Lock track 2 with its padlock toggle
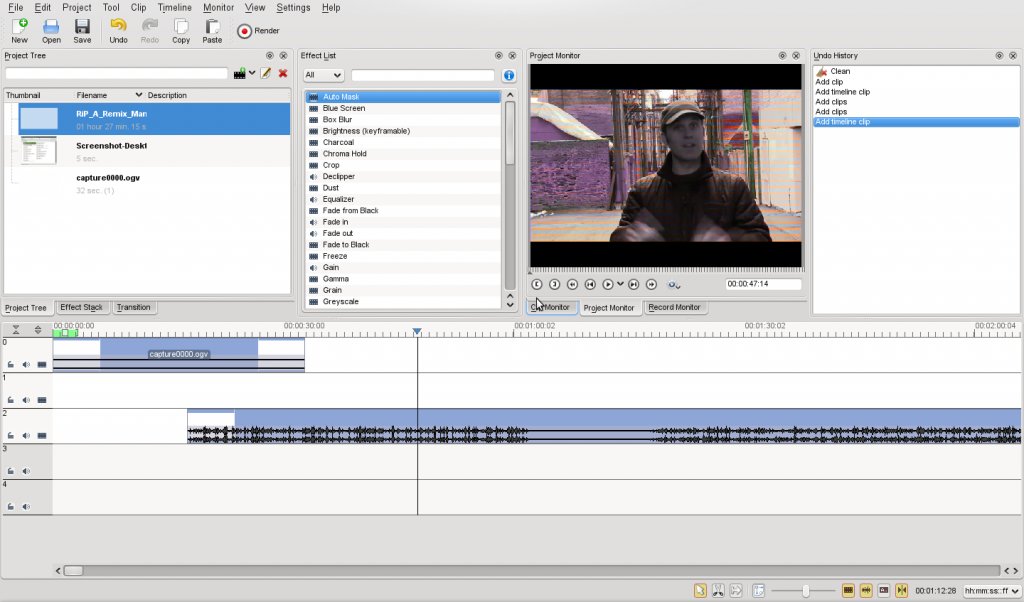 (9, 434)
